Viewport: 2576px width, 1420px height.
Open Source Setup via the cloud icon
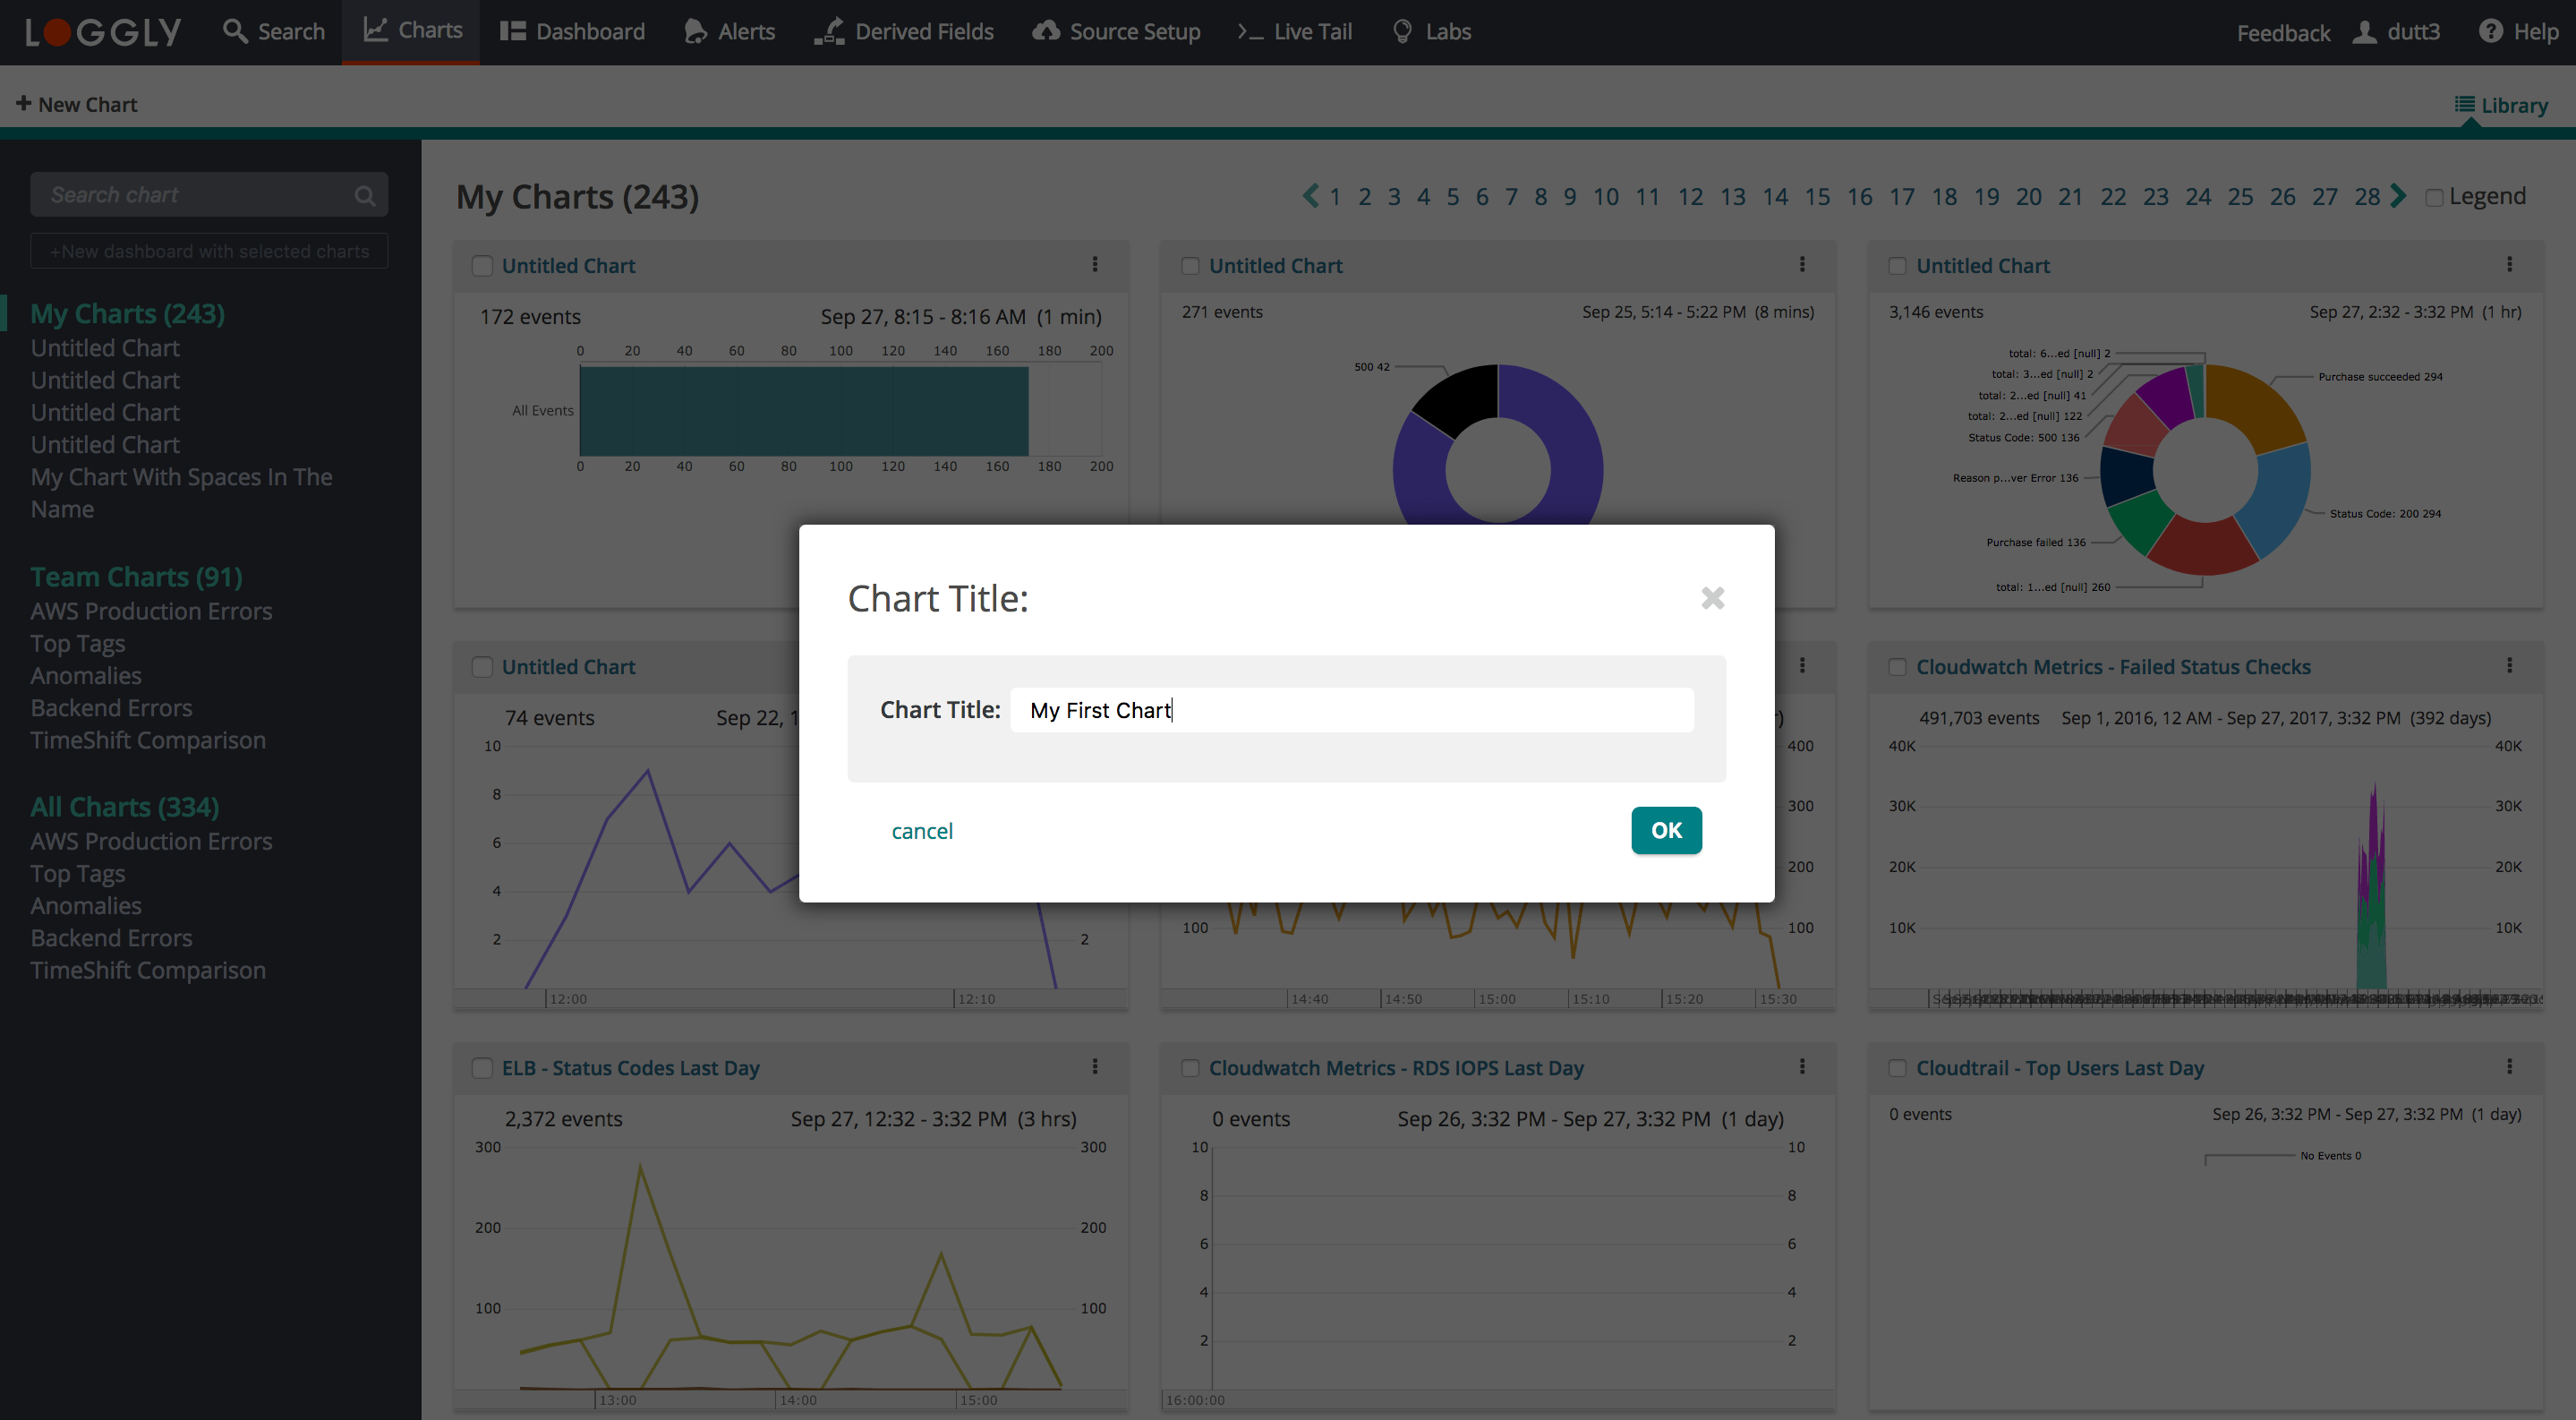(1045, 31)
